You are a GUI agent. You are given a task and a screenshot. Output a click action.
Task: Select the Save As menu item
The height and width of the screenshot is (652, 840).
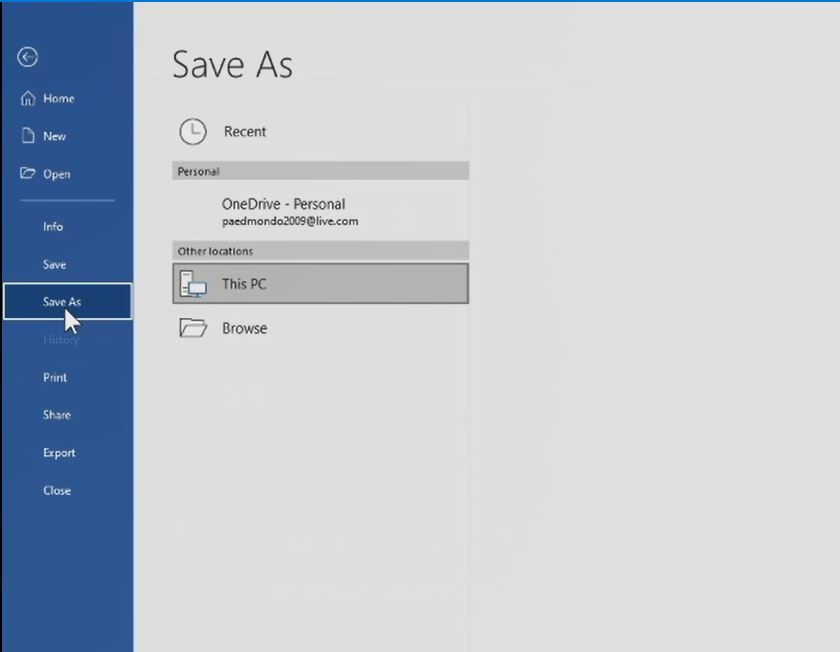point(62,302)
